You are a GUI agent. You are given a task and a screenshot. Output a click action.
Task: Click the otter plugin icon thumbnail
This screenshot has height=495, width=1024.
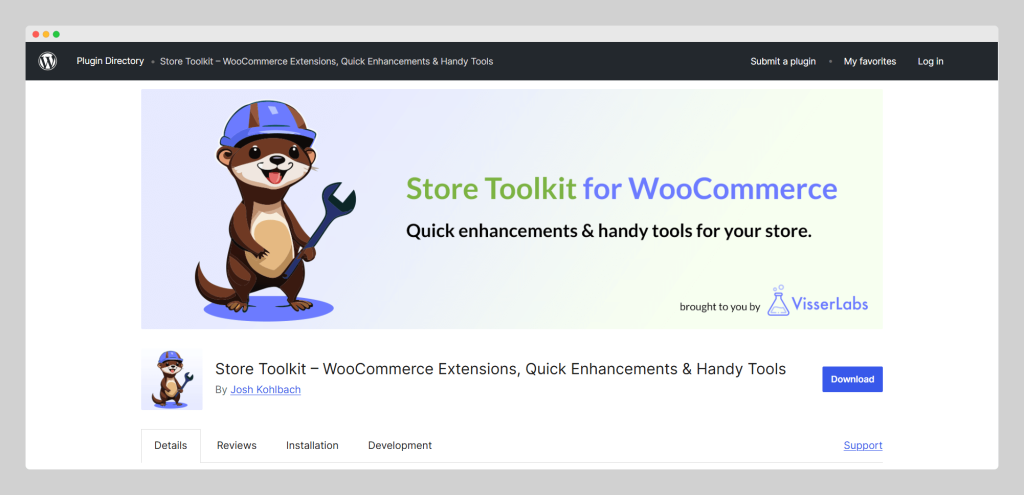pyautogui.click(x=172, y=379)
